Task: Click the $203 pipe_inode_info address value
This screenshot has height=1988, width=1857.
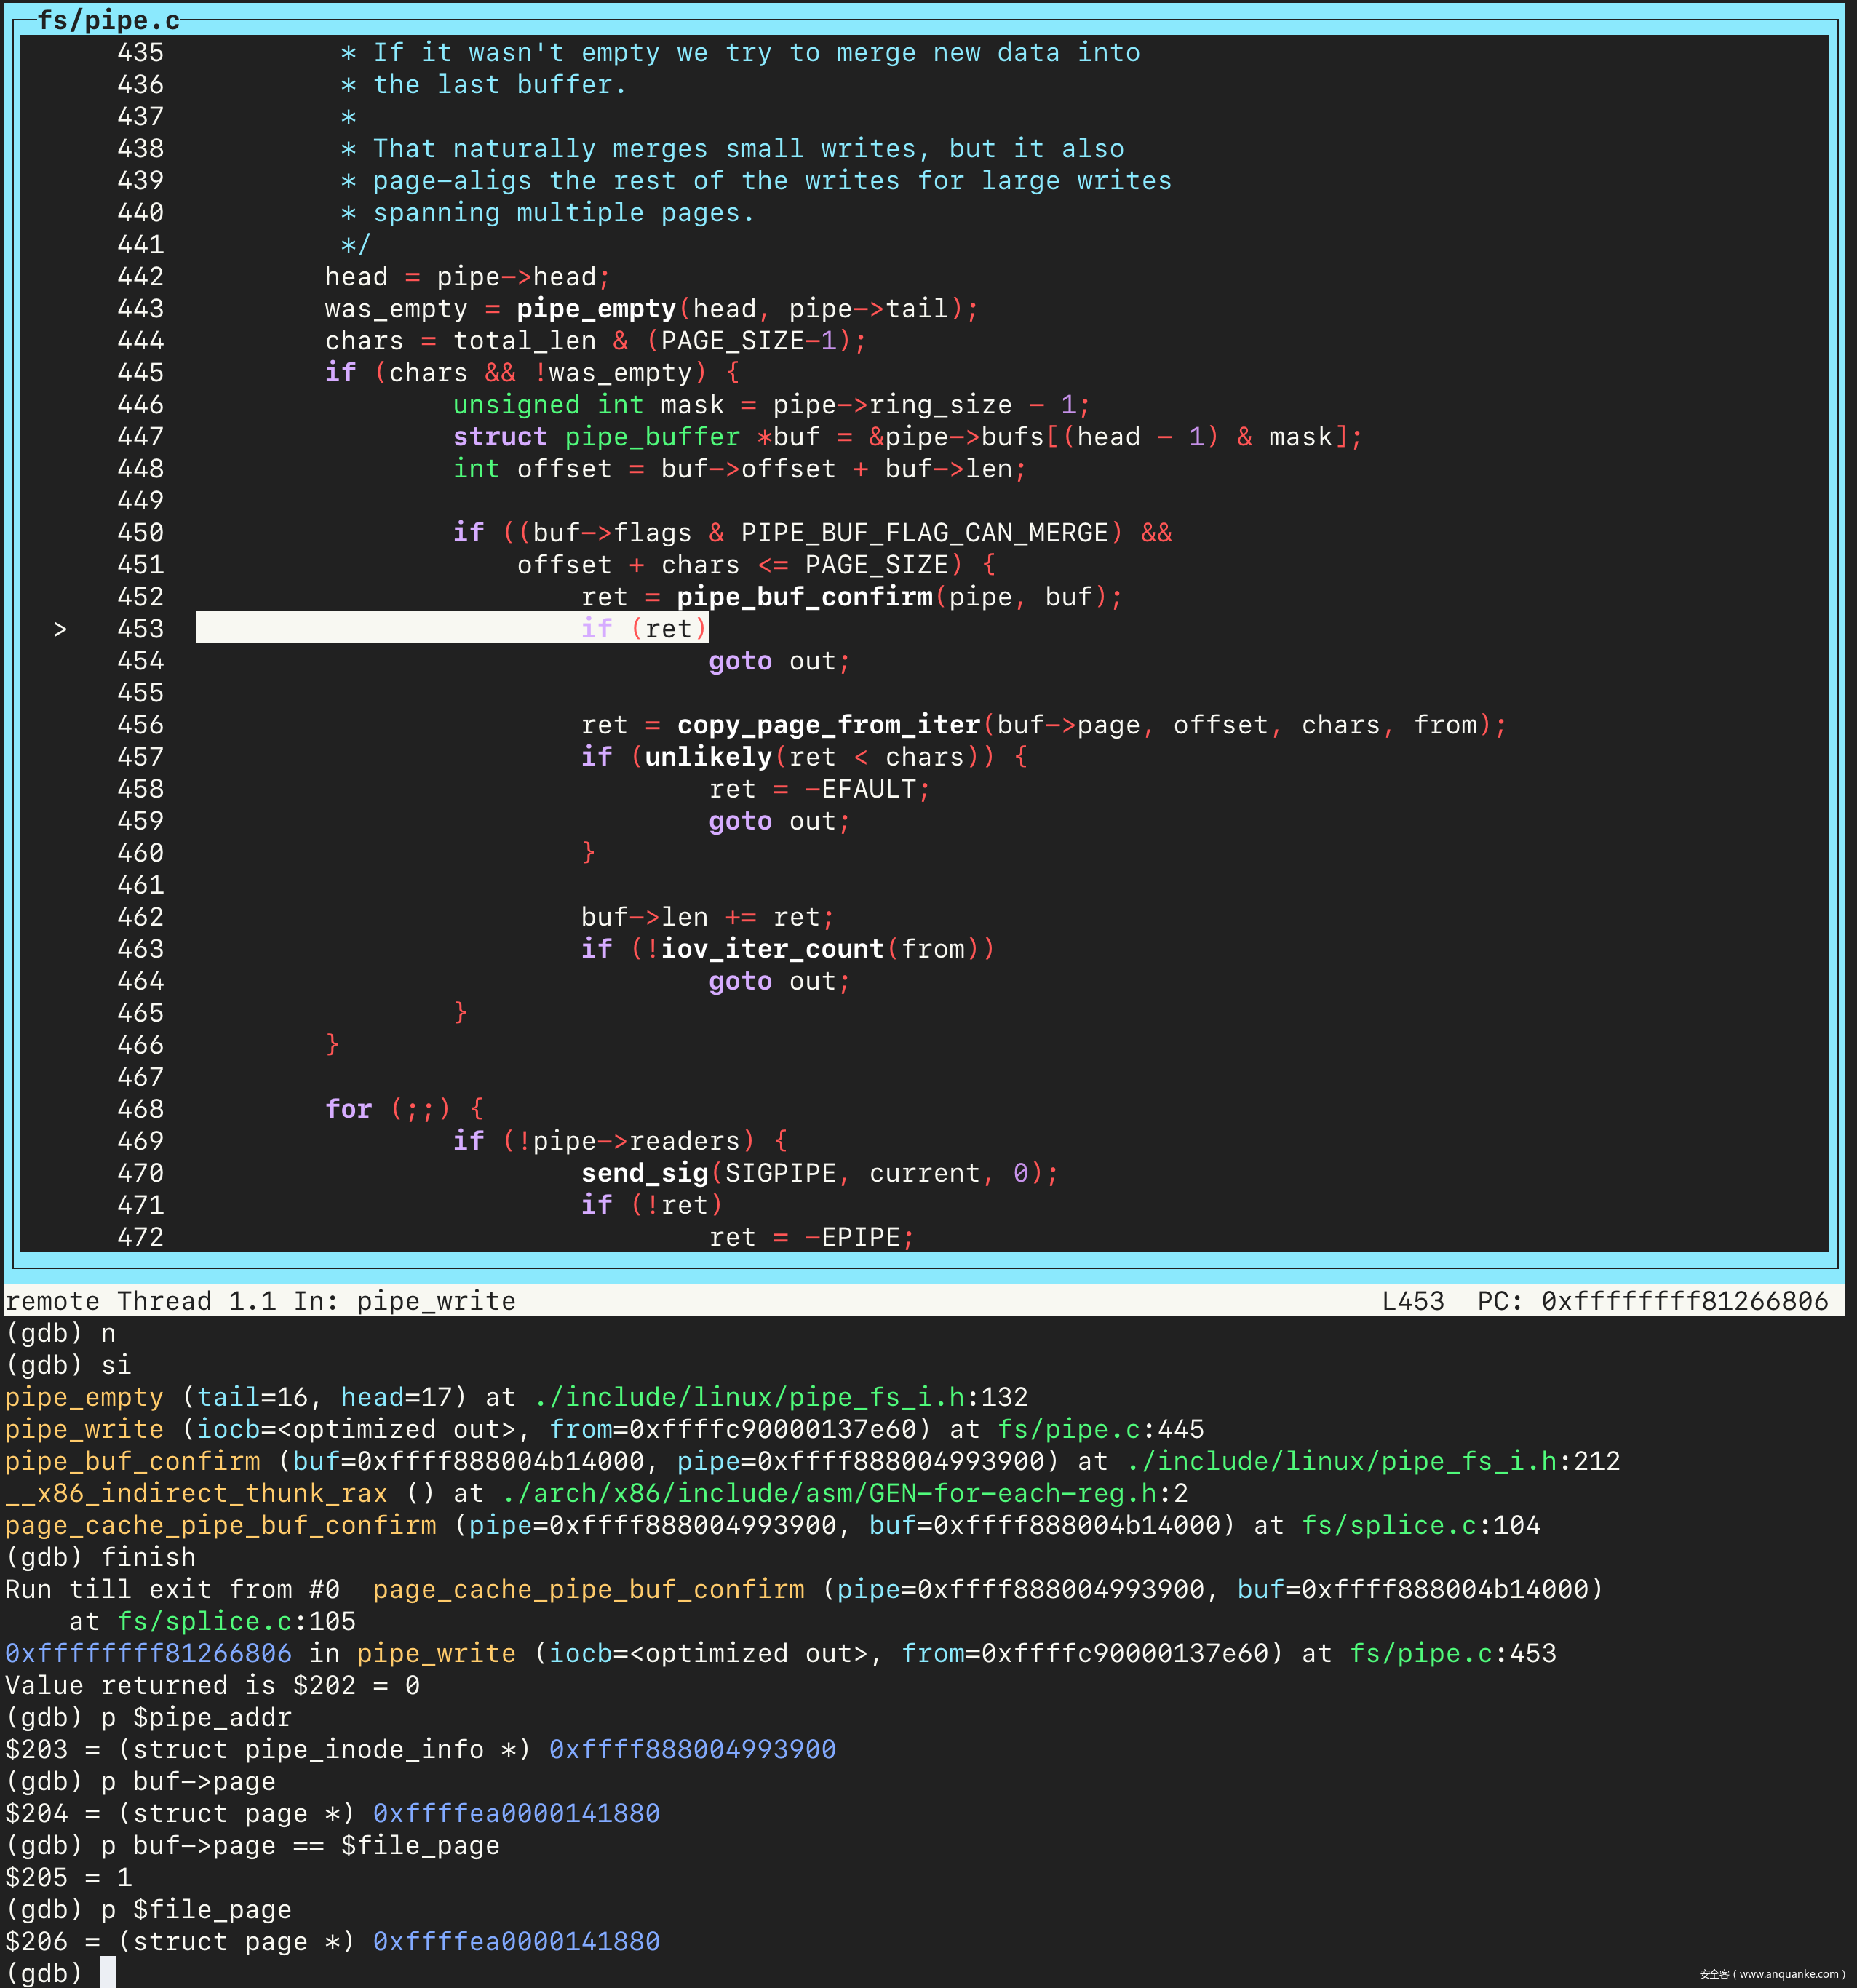Action: [692, 1749]
